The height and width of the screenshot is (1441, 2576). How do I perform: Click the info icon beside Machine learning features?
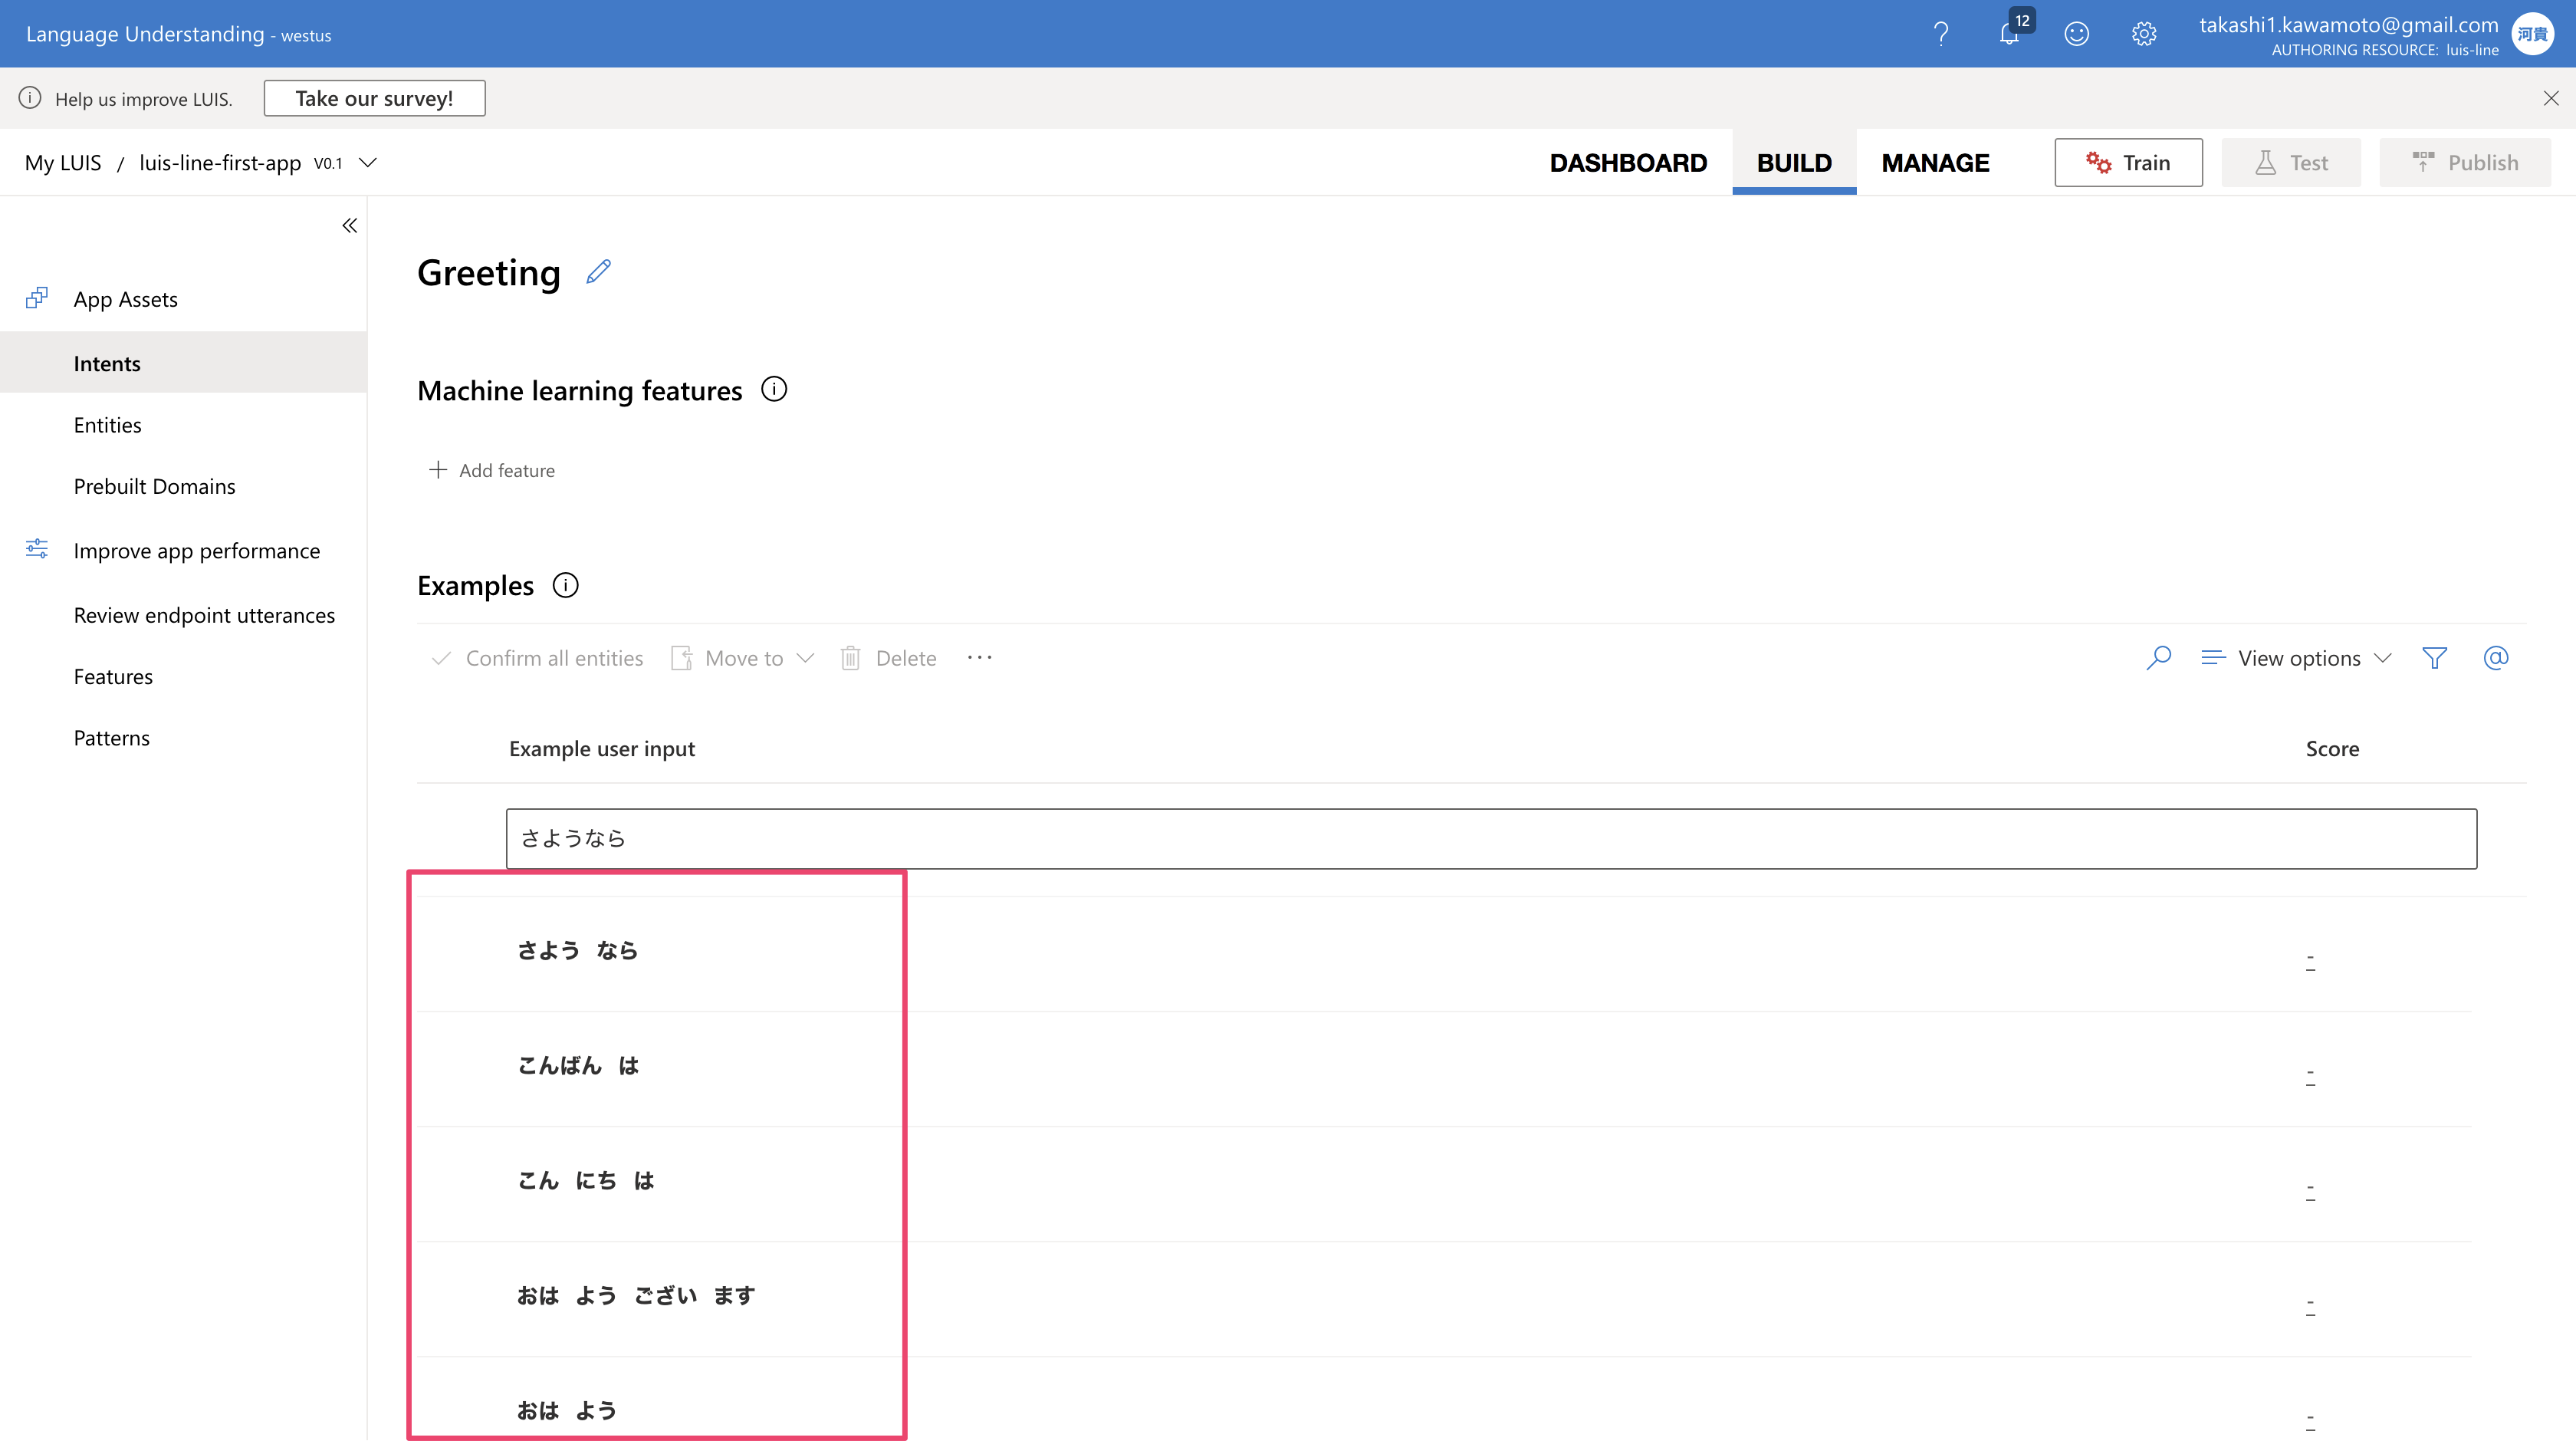[x=774, y=389]
